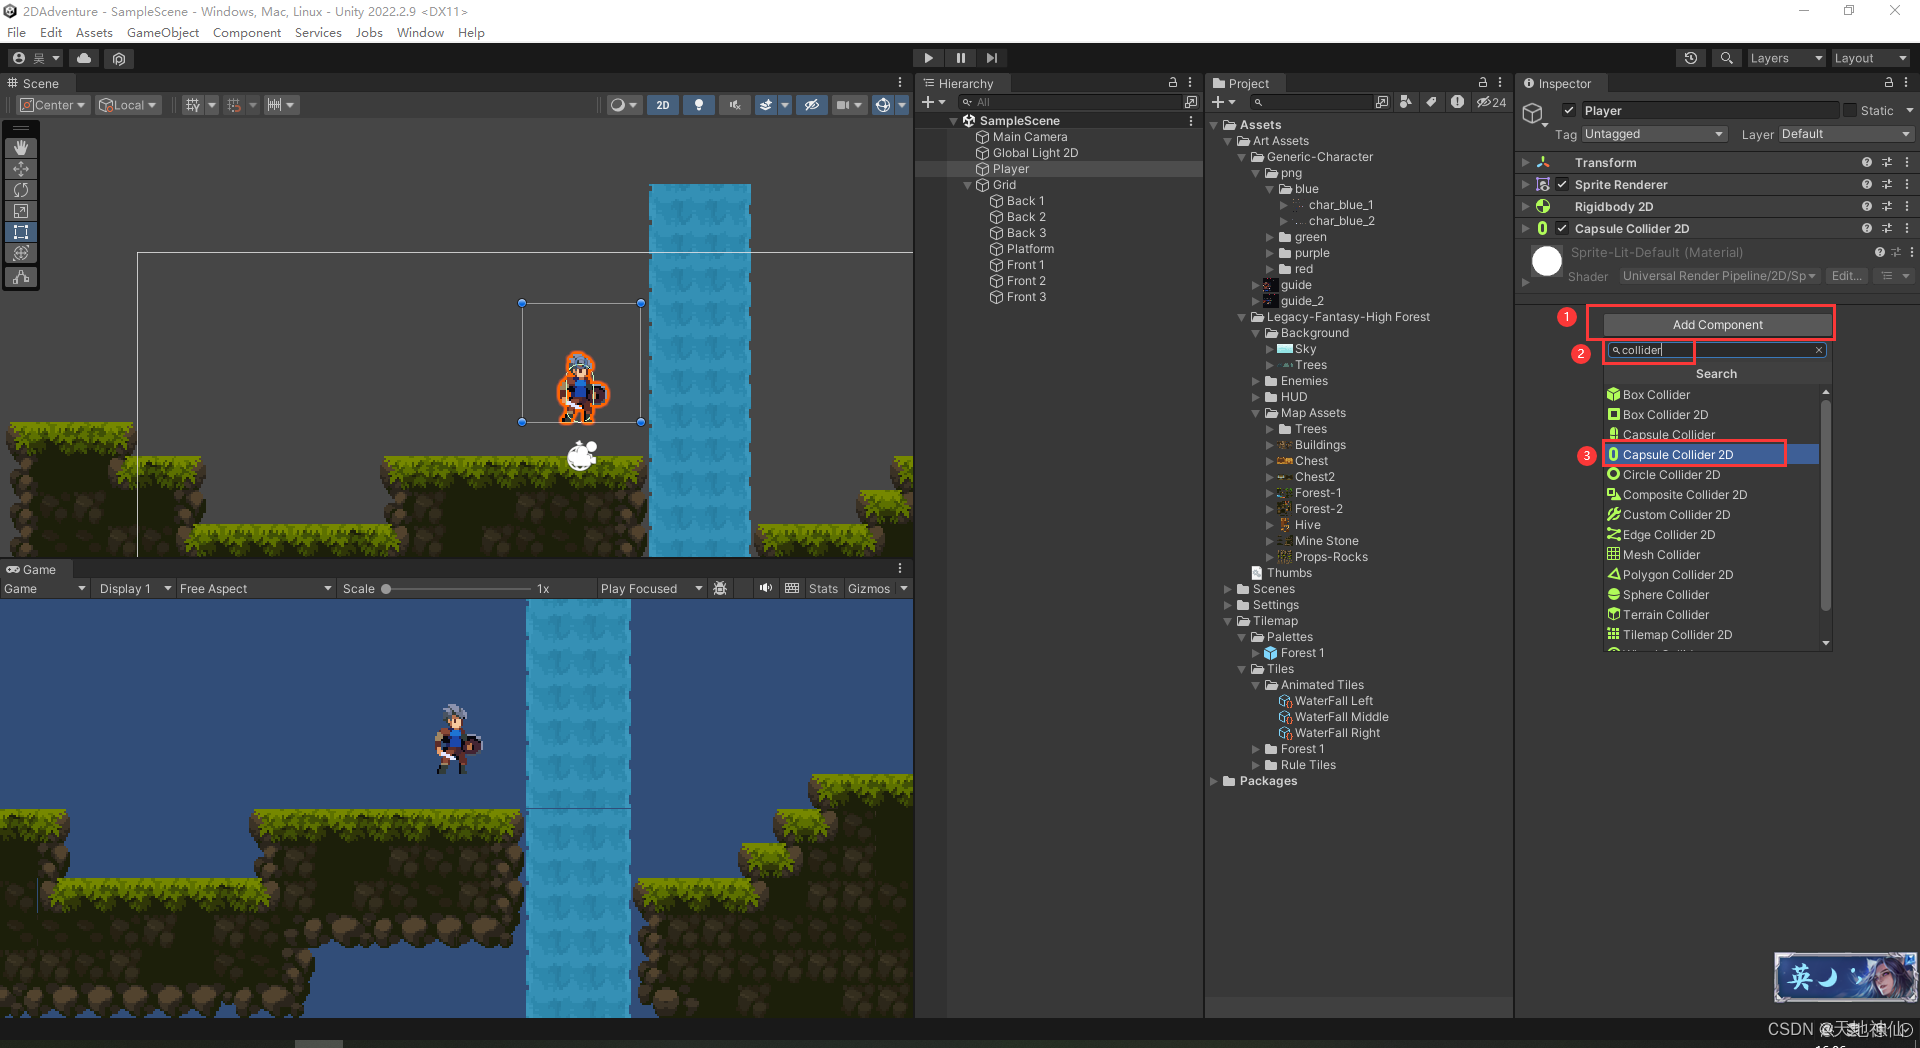Click the Play button

(x=928, y=58)
